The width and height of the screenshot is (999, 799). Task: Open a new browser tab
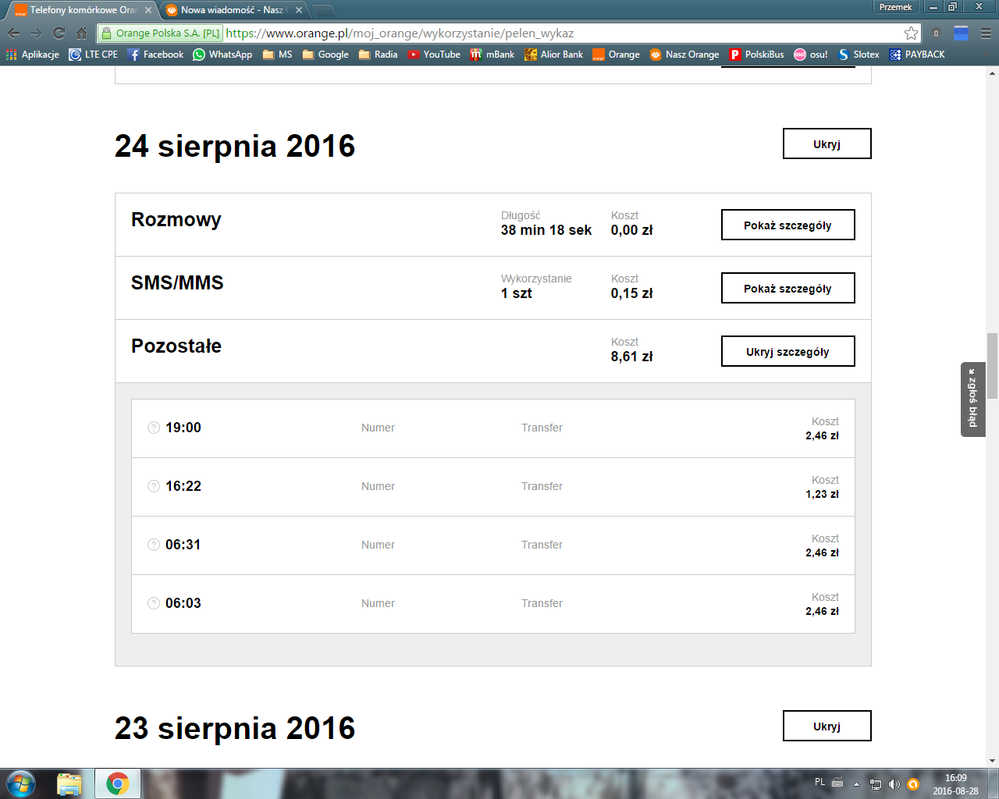pyautogui.click(x=324, y=10)
